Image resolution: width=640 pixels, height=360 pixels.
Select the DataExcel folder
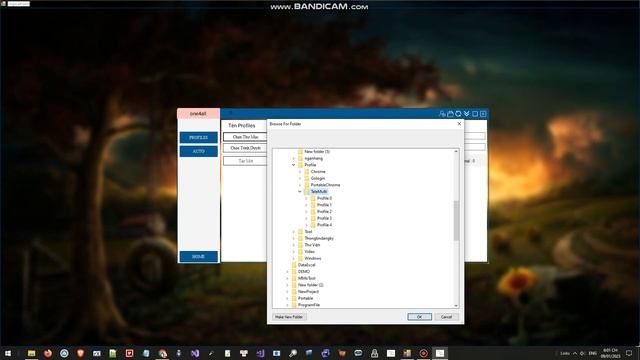307,265
